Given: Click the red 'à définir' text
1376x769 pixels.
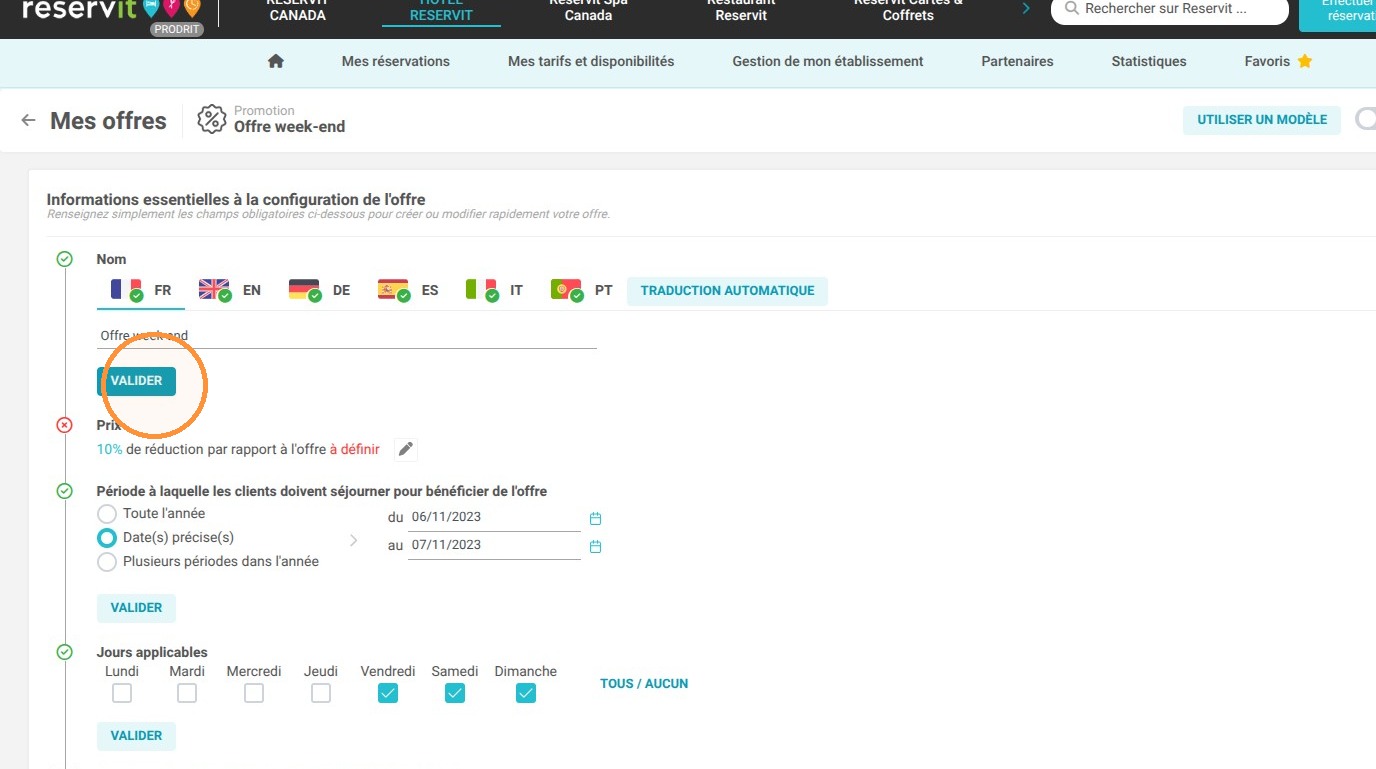Looking at the screenshot, I should pos(355,450).
